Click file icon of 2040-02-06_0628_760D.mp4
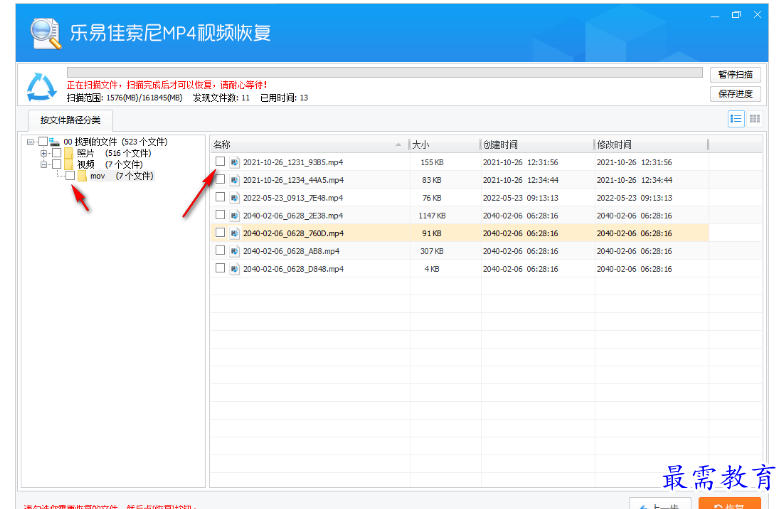 234,234
